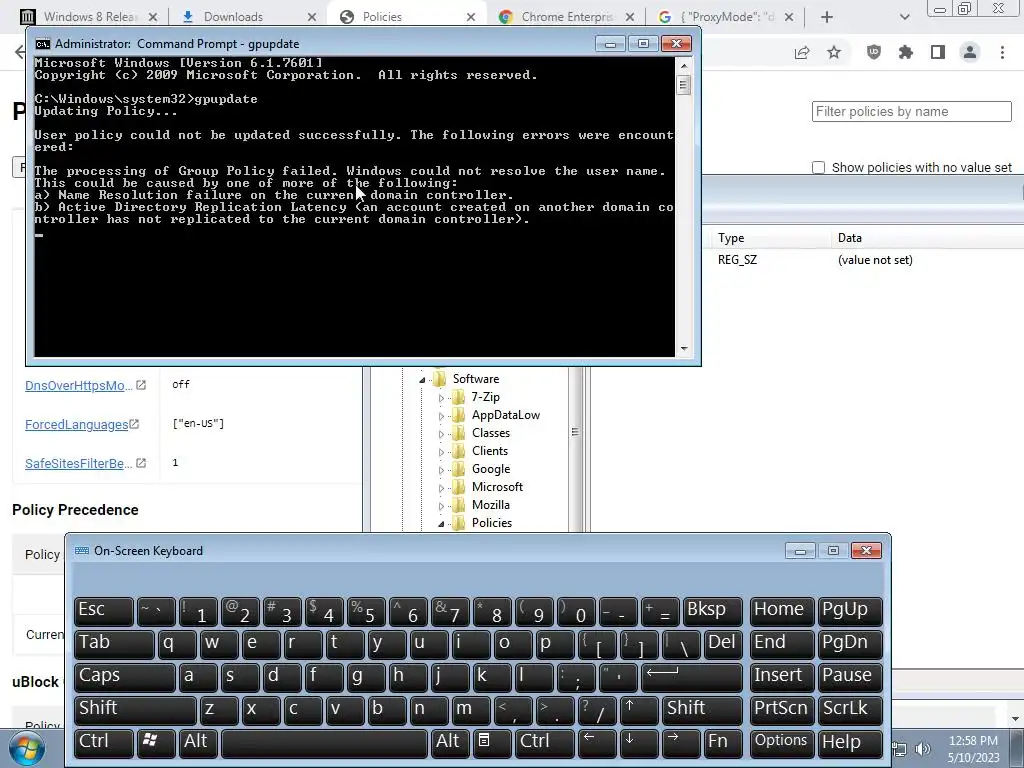
Task: Expand the Clients registry key
Action: click(441, 452)
